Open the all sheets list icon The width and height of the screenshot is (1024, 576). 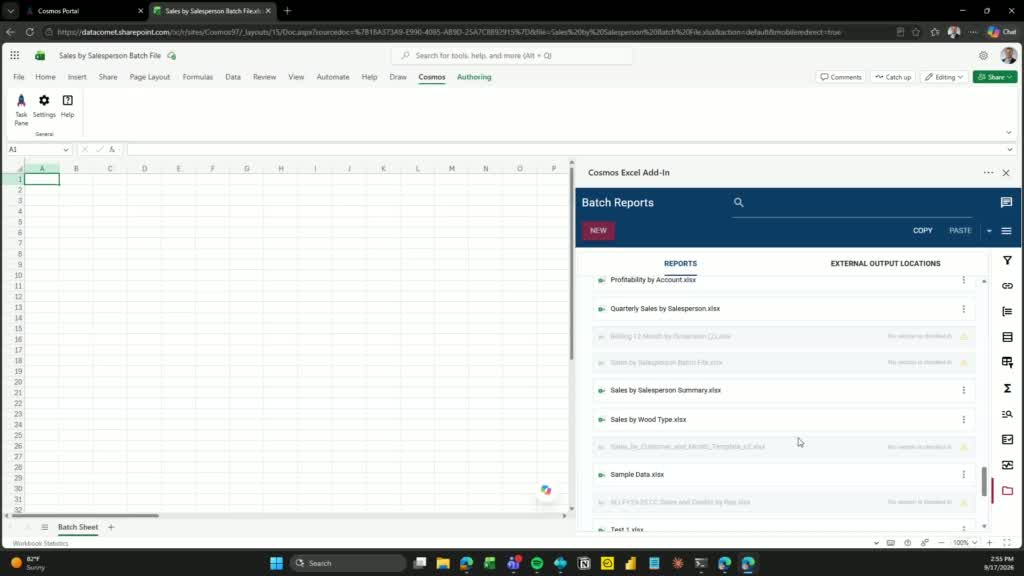pos(44,527)
